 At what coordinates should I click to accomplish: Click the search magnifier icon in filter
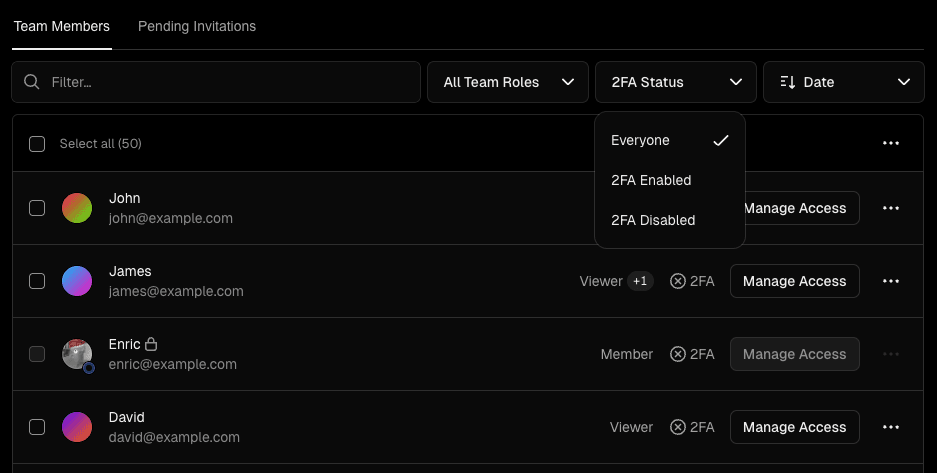click(x=32, y=82)
